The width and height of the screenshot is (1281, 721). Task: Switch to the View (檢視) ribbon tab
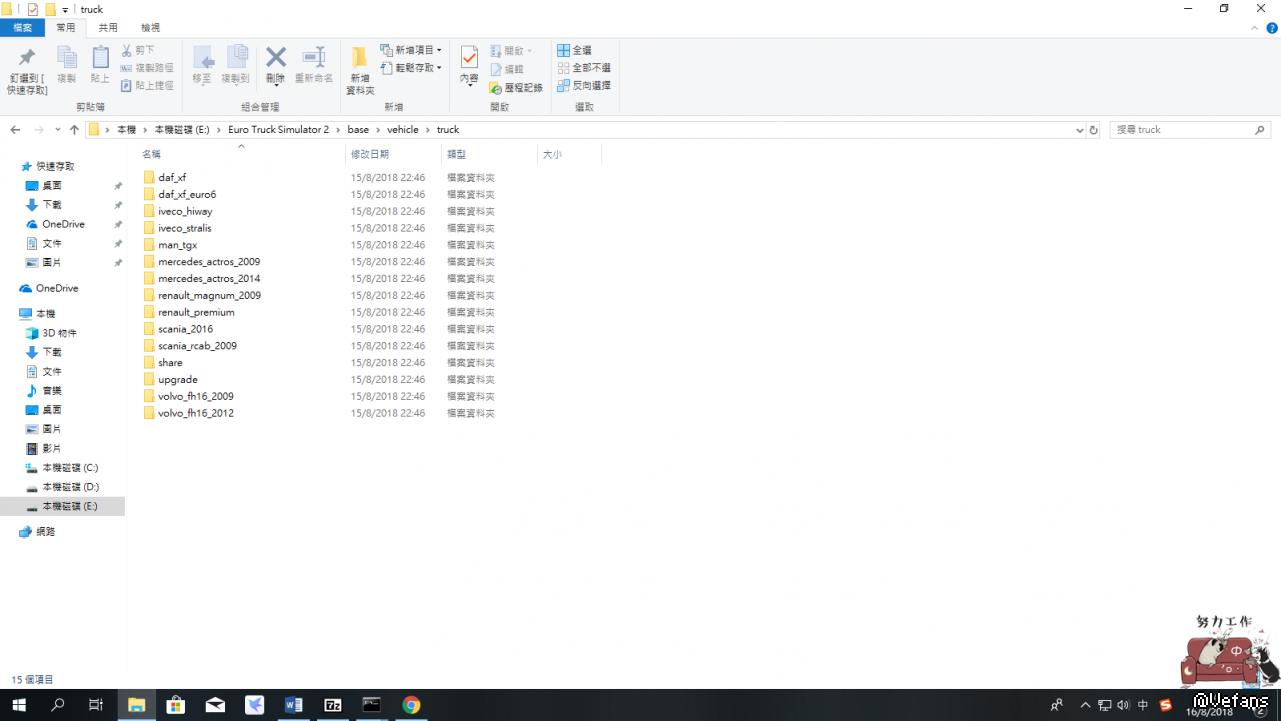pyautogui.click(x=150, y=28)
